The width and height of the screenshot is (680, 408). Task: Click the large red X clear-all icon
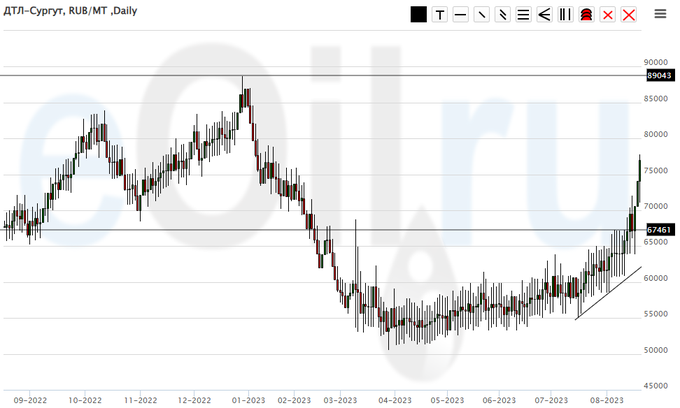coord(629,14)
